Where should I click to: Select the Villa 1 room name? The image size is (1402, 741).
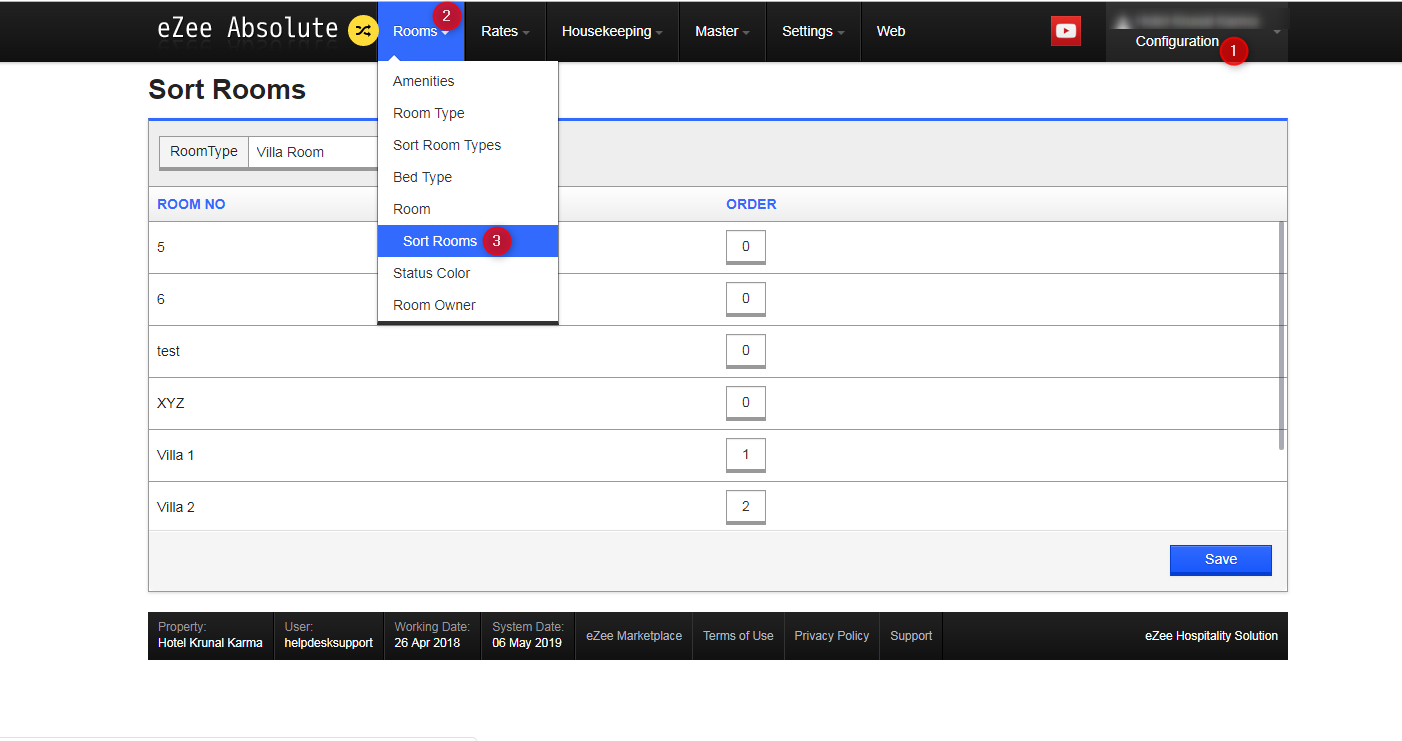[x=176, y=455]
